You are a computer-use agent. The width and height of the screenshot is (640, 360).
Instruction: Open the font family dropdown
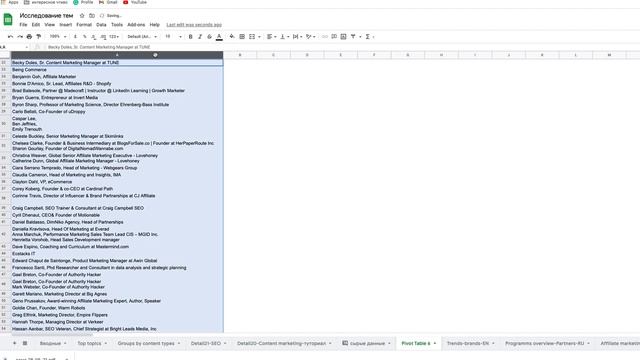[x=142, y=37]
